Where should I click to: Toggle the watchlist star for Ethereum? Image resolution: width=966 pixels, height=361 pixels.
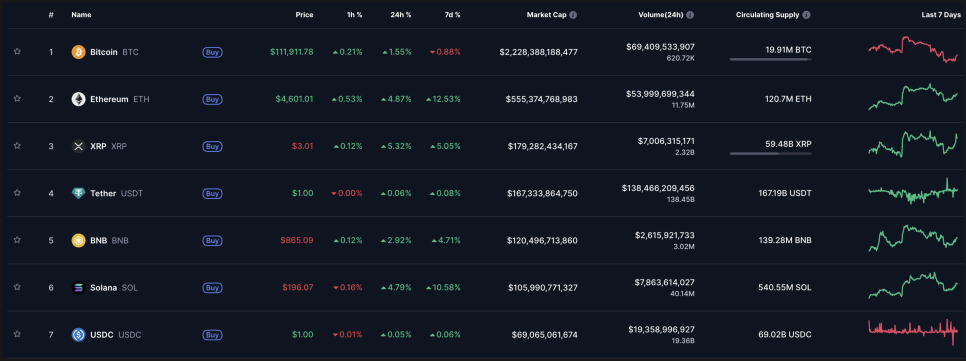click(17, 99)
